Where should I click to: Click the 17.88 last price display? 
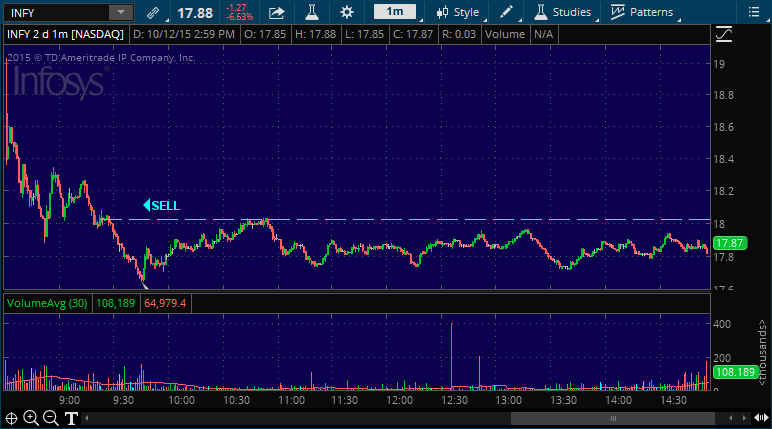195,13
